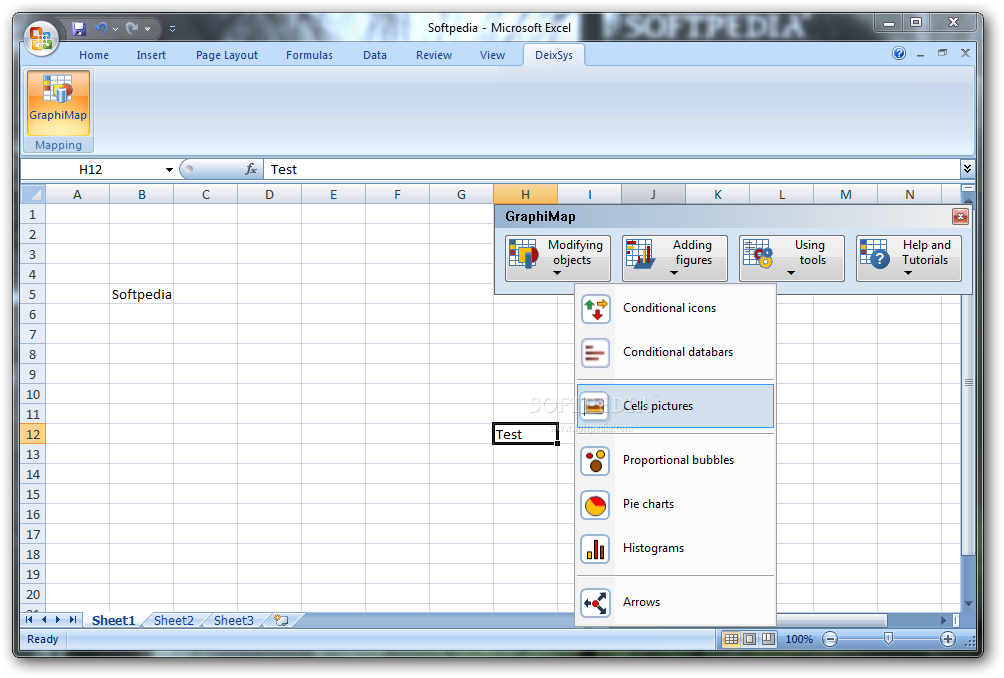The height and width of the screenshot is (678, 1004).
Task: Open the View ribbon tab
Action: point(492,55)
